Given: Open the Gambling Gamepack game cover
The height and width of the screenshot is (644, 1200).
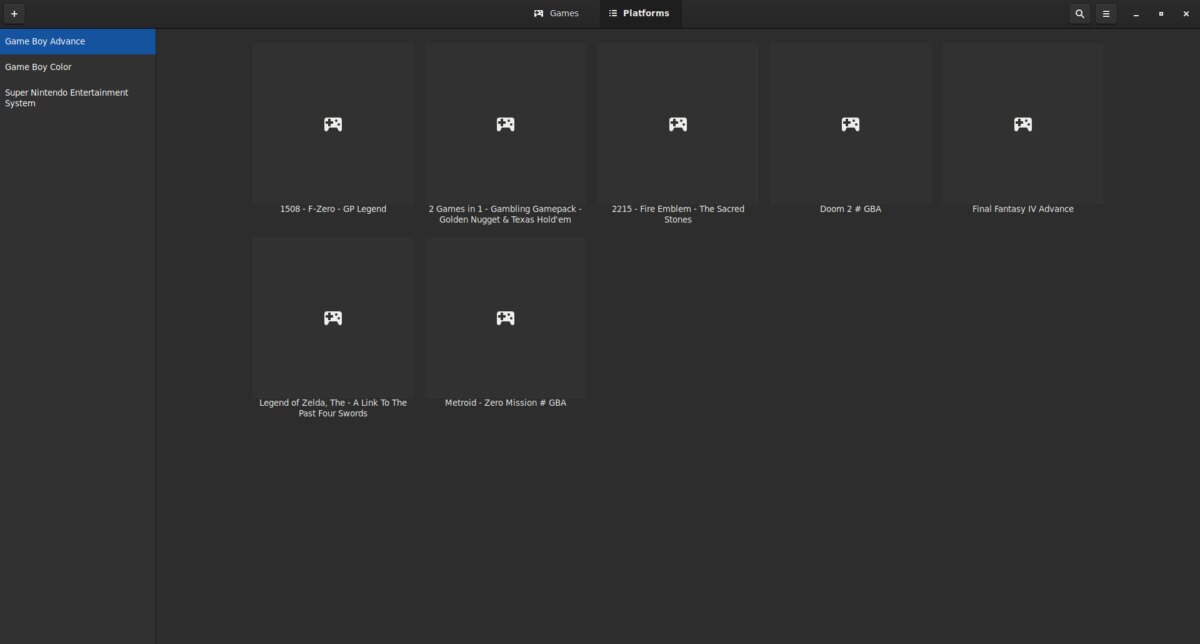Looking at the screenshot, I should pos(505,124).
